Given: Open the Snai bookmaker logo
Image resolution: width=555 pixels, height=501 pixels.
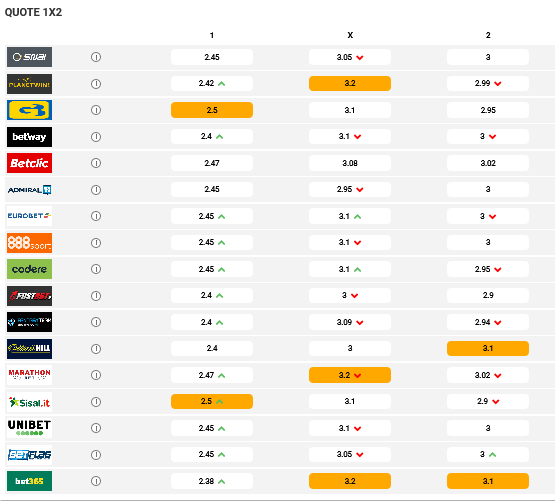Looking at the screenshot, I should tap(29, 57).
